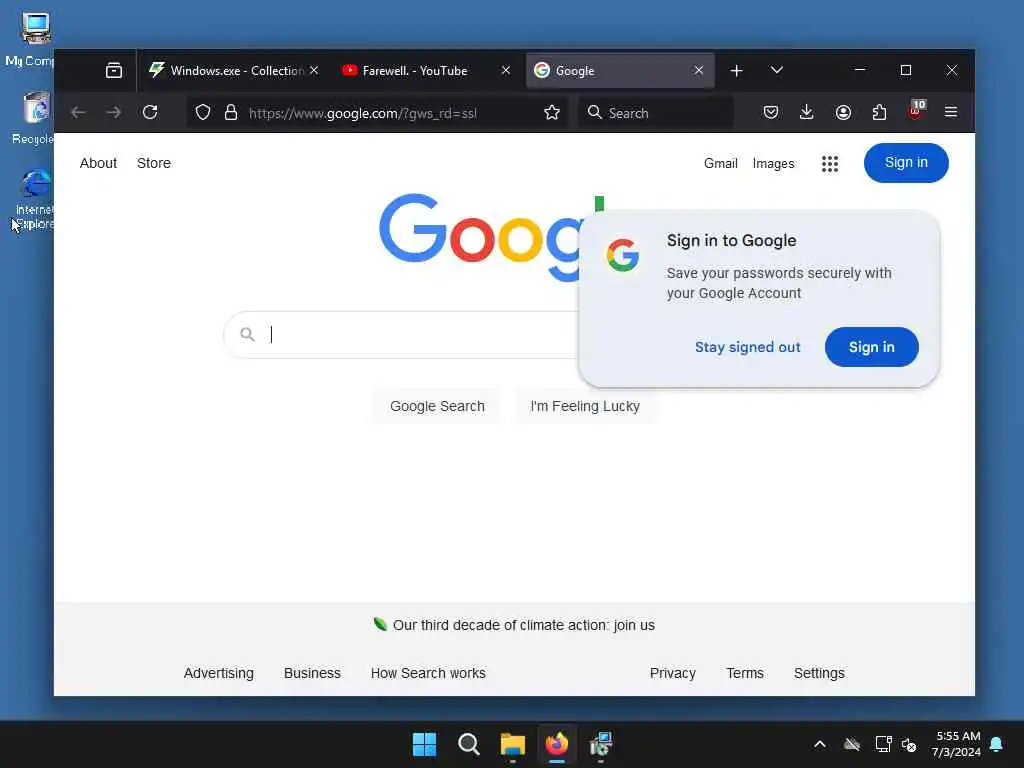The height and width of the screenshot is (768, 1024).
Task: Switch to Farewell. - YouTube tab
Action: coord(426,71)
